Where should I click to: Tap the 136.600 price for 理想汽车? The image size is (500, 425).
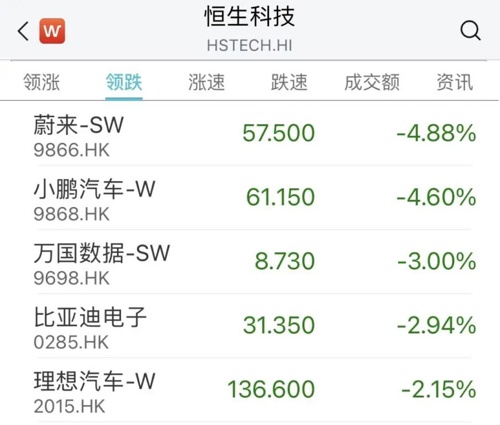coord(271,389)
